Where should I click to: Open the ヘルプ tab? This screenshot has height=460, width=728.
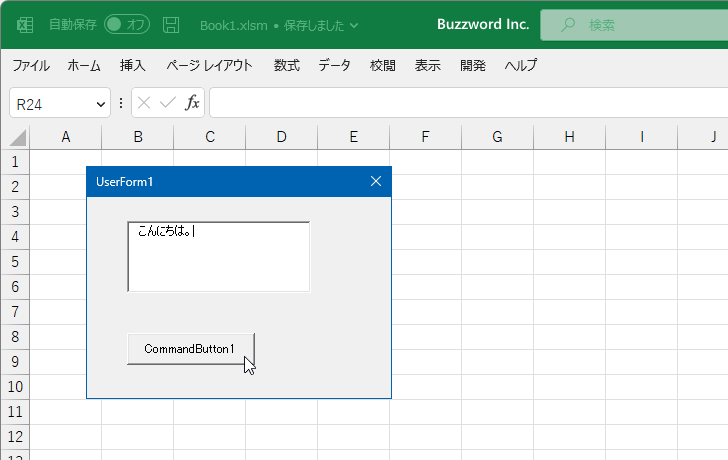click(521, 65)
